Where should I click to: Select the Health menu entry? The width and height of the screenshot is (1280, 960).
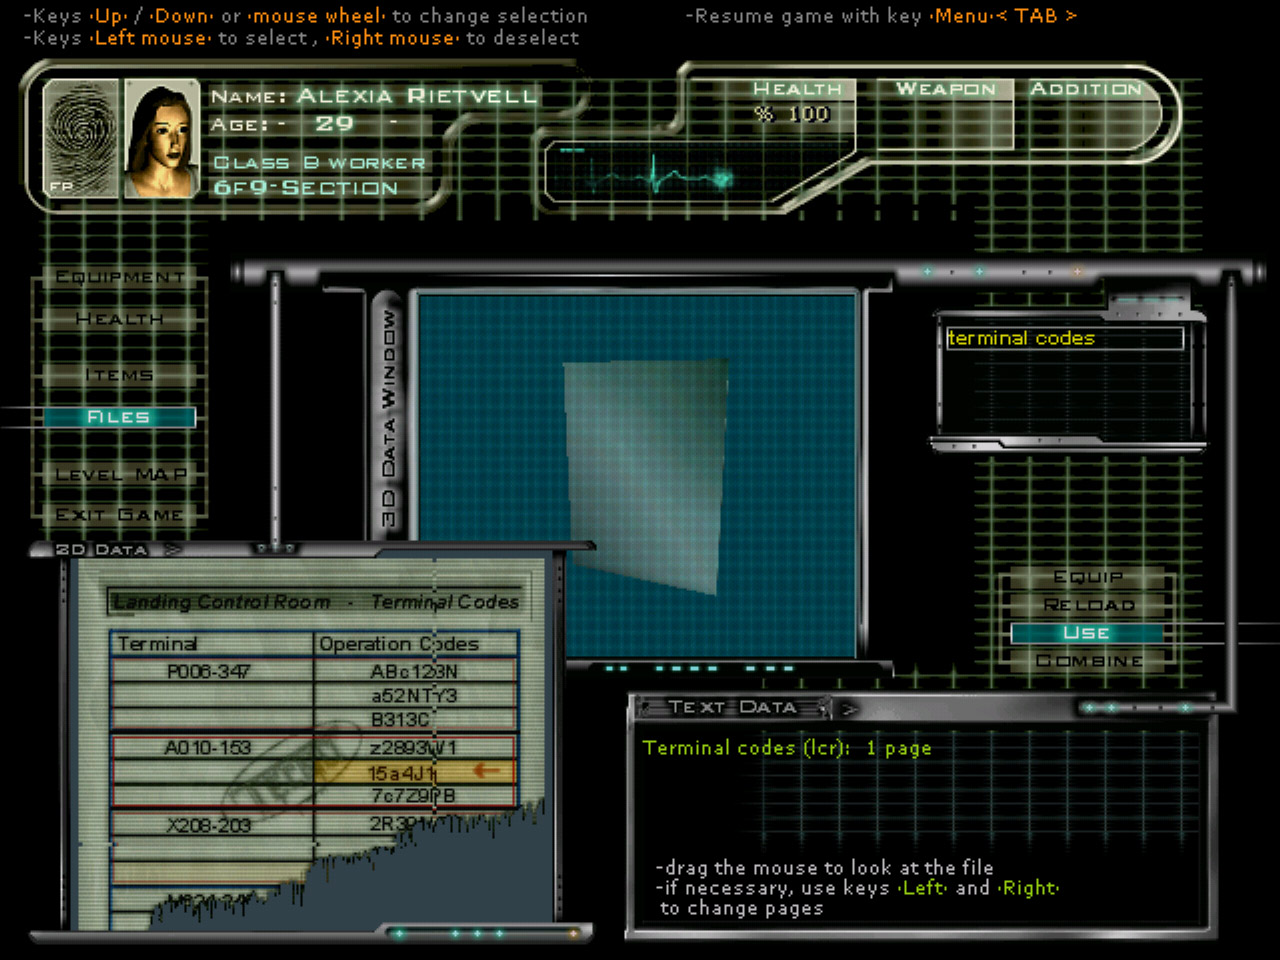[x=120, y=319]
